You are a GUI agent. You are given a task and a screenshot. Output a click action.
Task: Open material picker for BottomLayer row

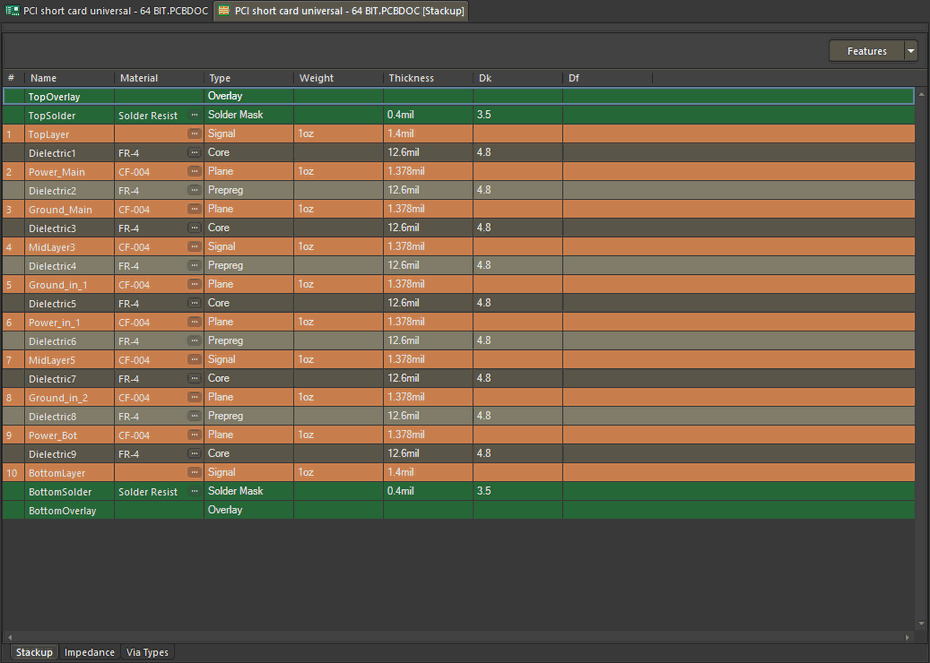[195, 473]
